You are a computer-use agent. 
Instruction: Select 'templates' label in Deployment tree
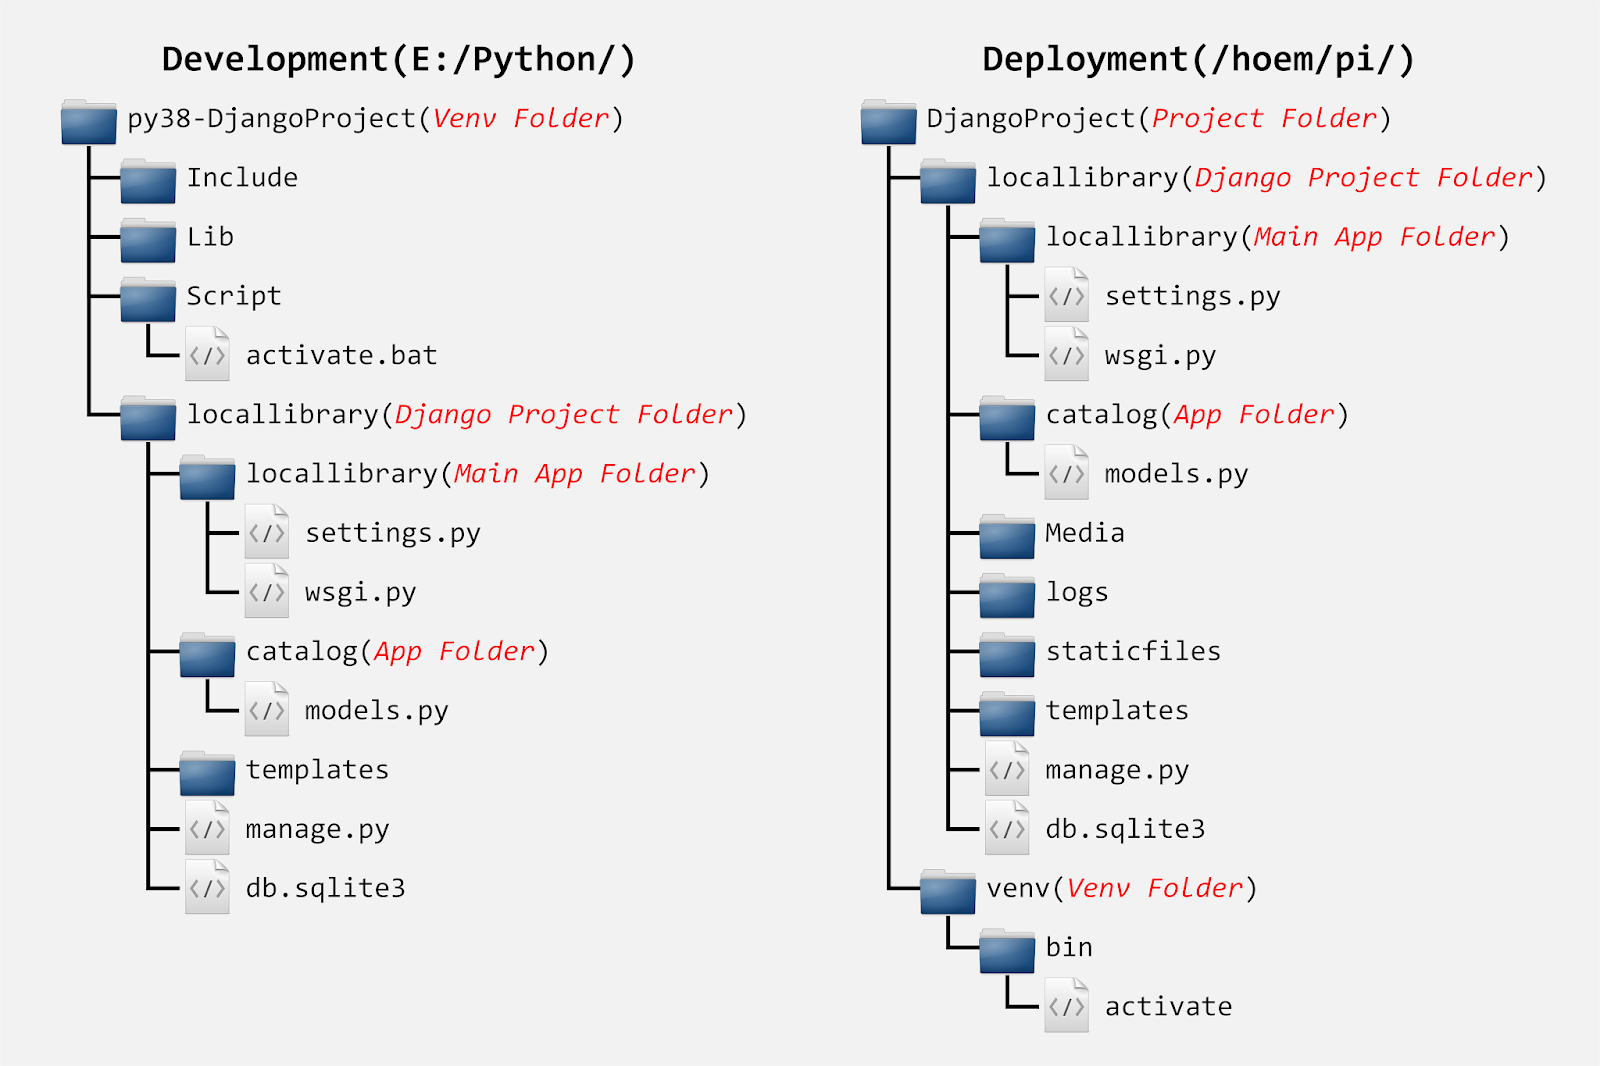[x=1117, y=711]
